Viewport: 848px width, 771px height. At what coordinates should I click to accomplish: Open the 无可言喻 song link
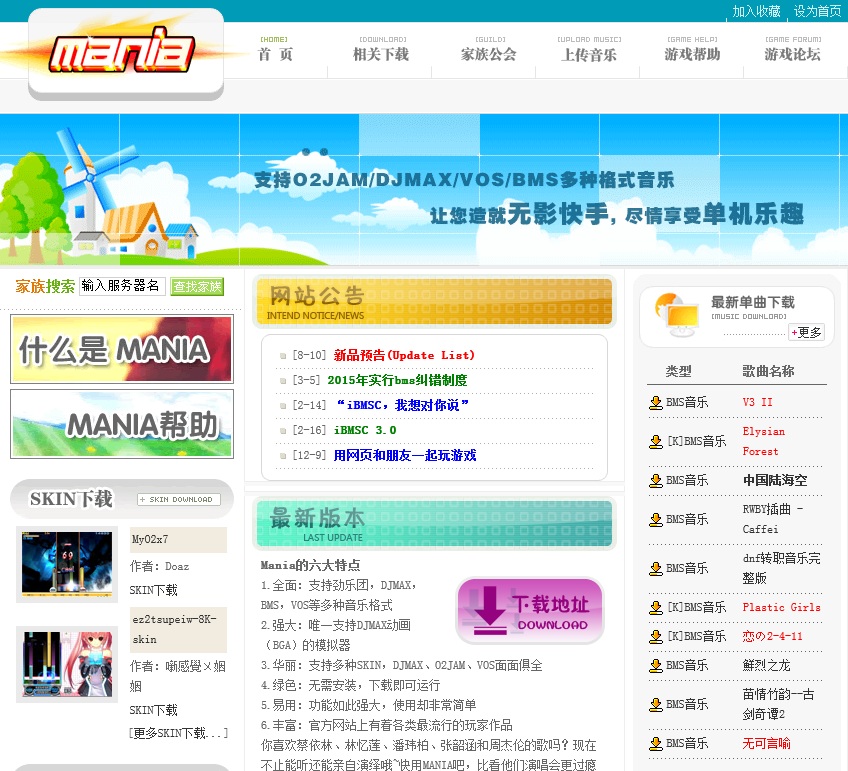pos(766,743)
